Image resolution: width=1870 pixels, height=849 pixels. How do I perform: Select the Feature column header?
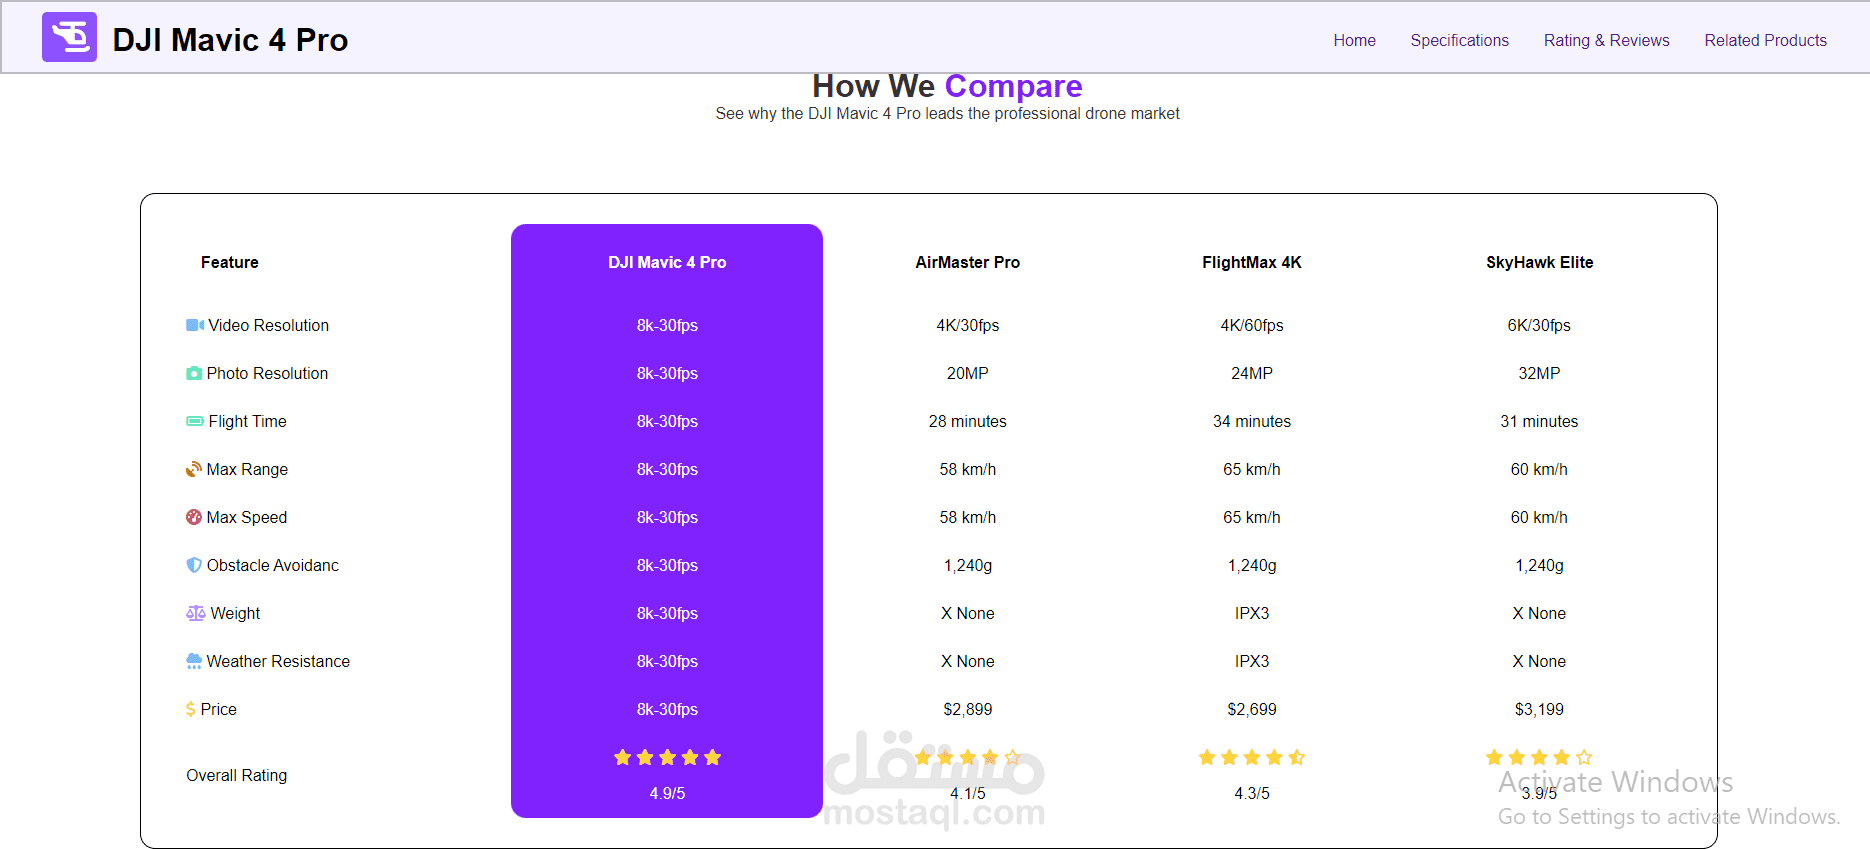229,262
